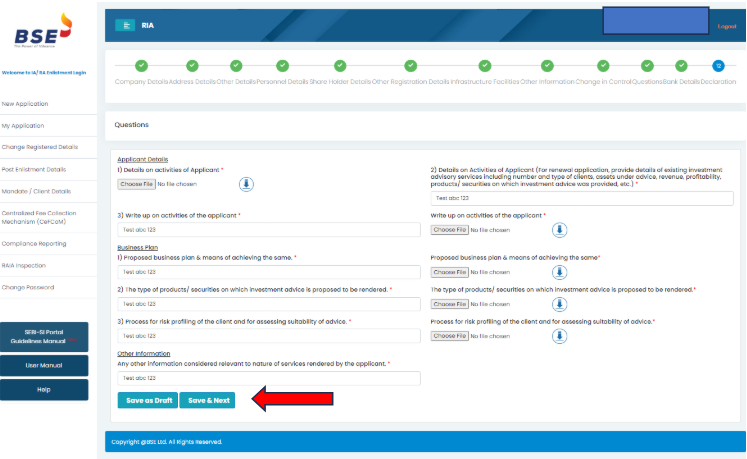Open Compliance Reporting sidebar item
Screen dimensions: 747x459
pos(35,243)
